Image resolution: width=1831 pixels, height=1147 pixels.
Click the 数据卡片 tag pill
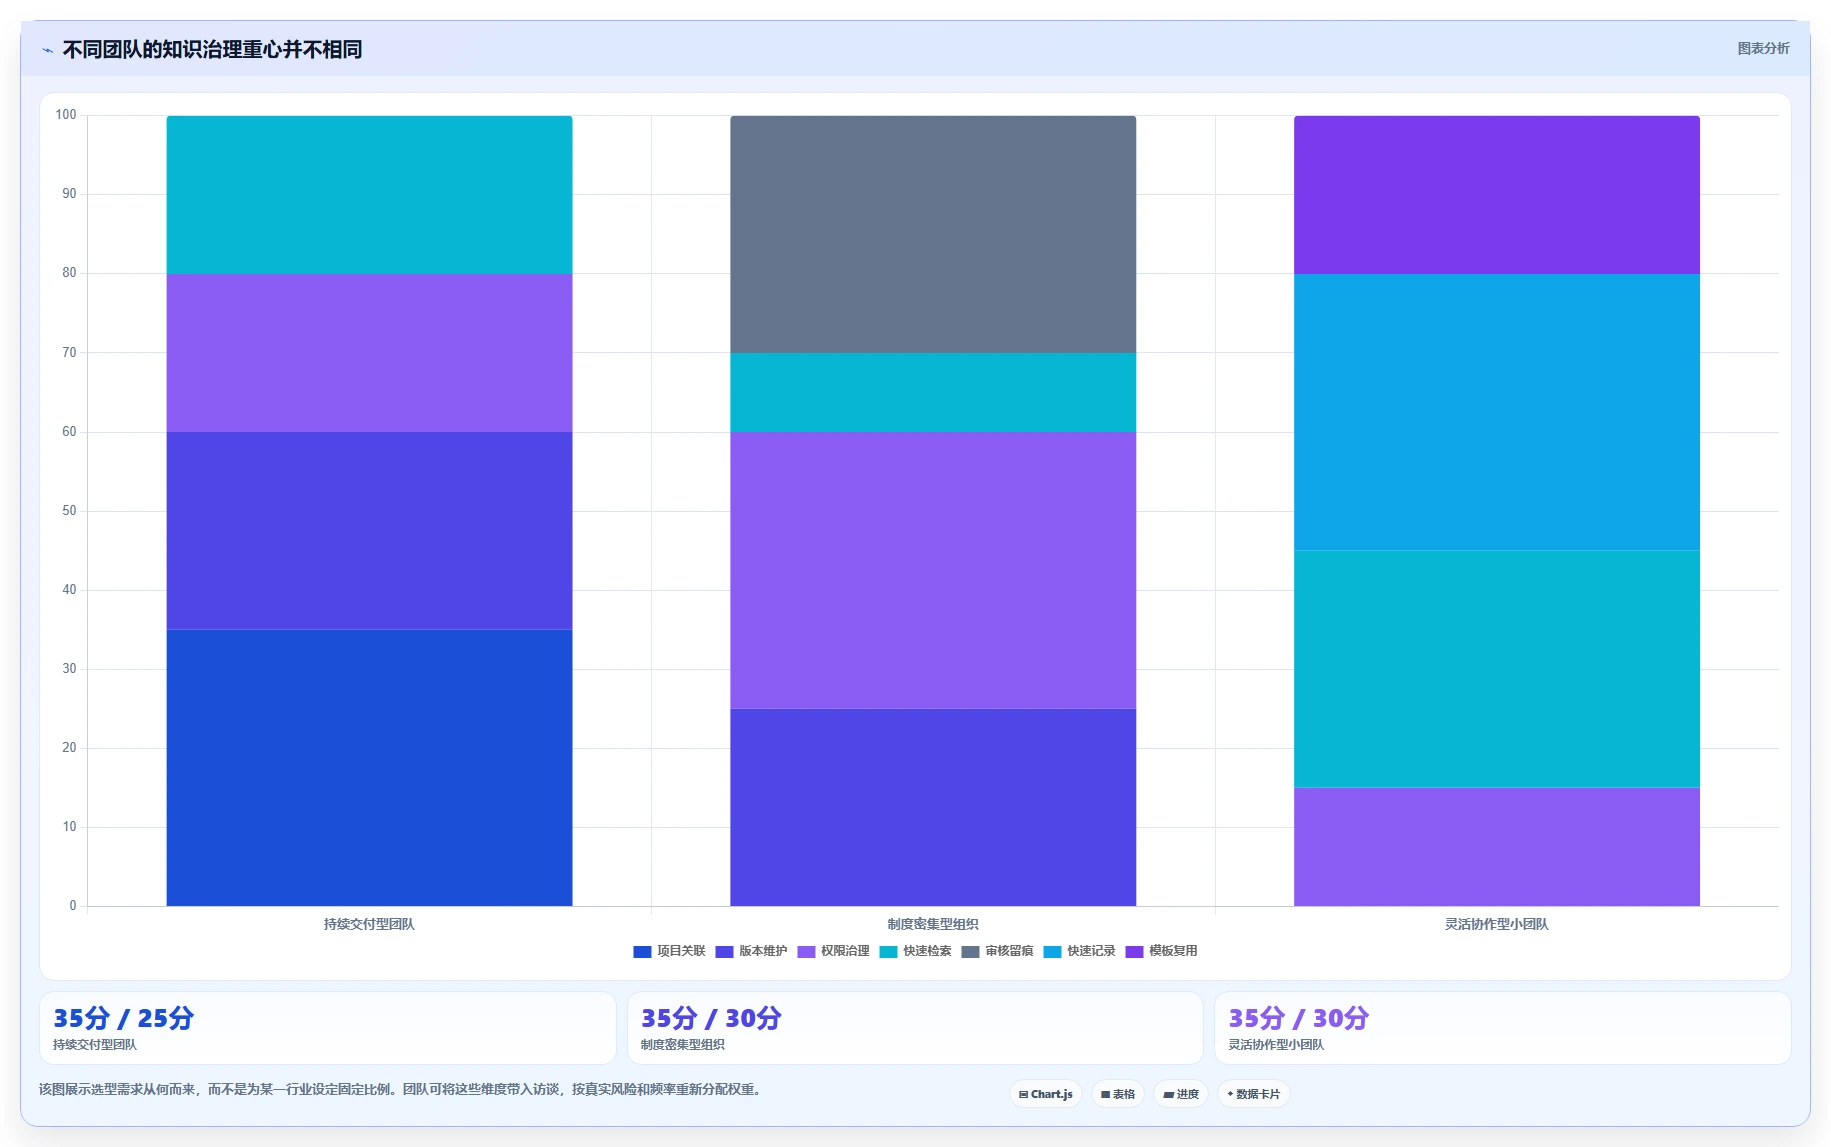(1254, 1094)
